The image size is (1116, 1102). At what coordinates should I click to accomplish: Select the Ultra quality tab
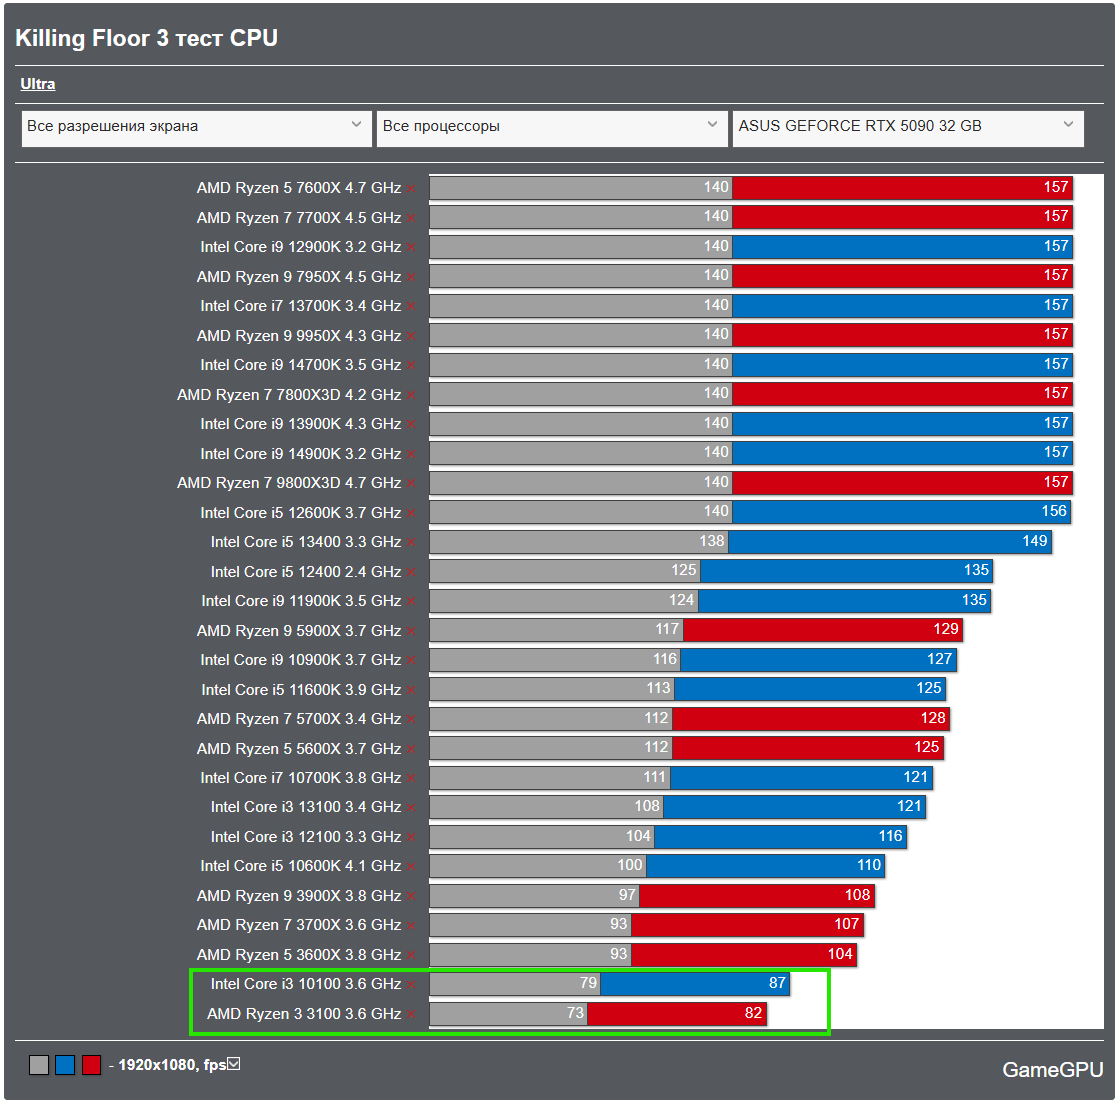(38, 84)
